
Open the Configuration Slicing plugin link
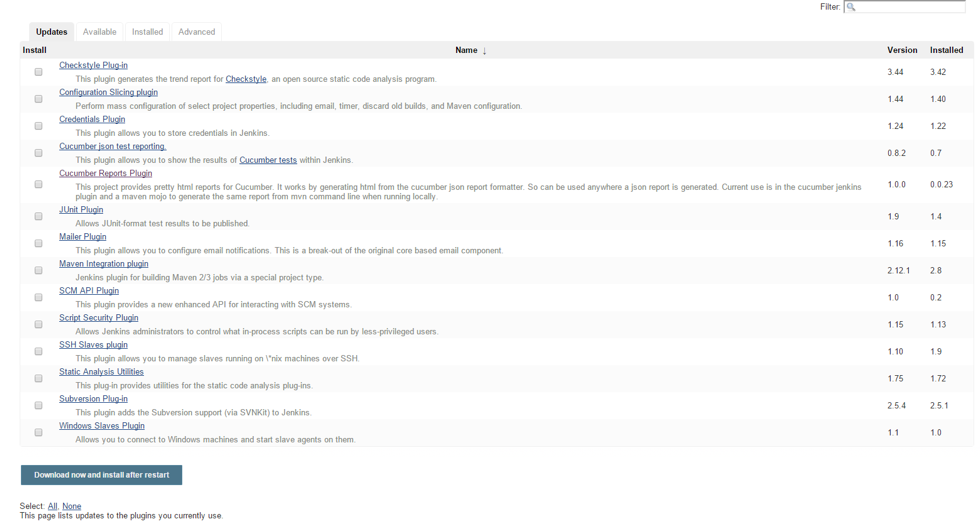pyautogui.click(x=108, y=92)
